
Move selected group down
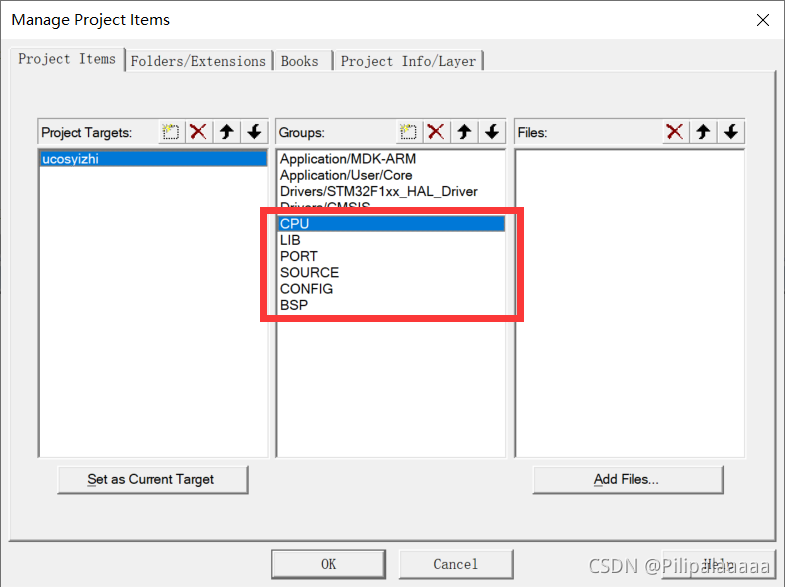coord(492,132)
